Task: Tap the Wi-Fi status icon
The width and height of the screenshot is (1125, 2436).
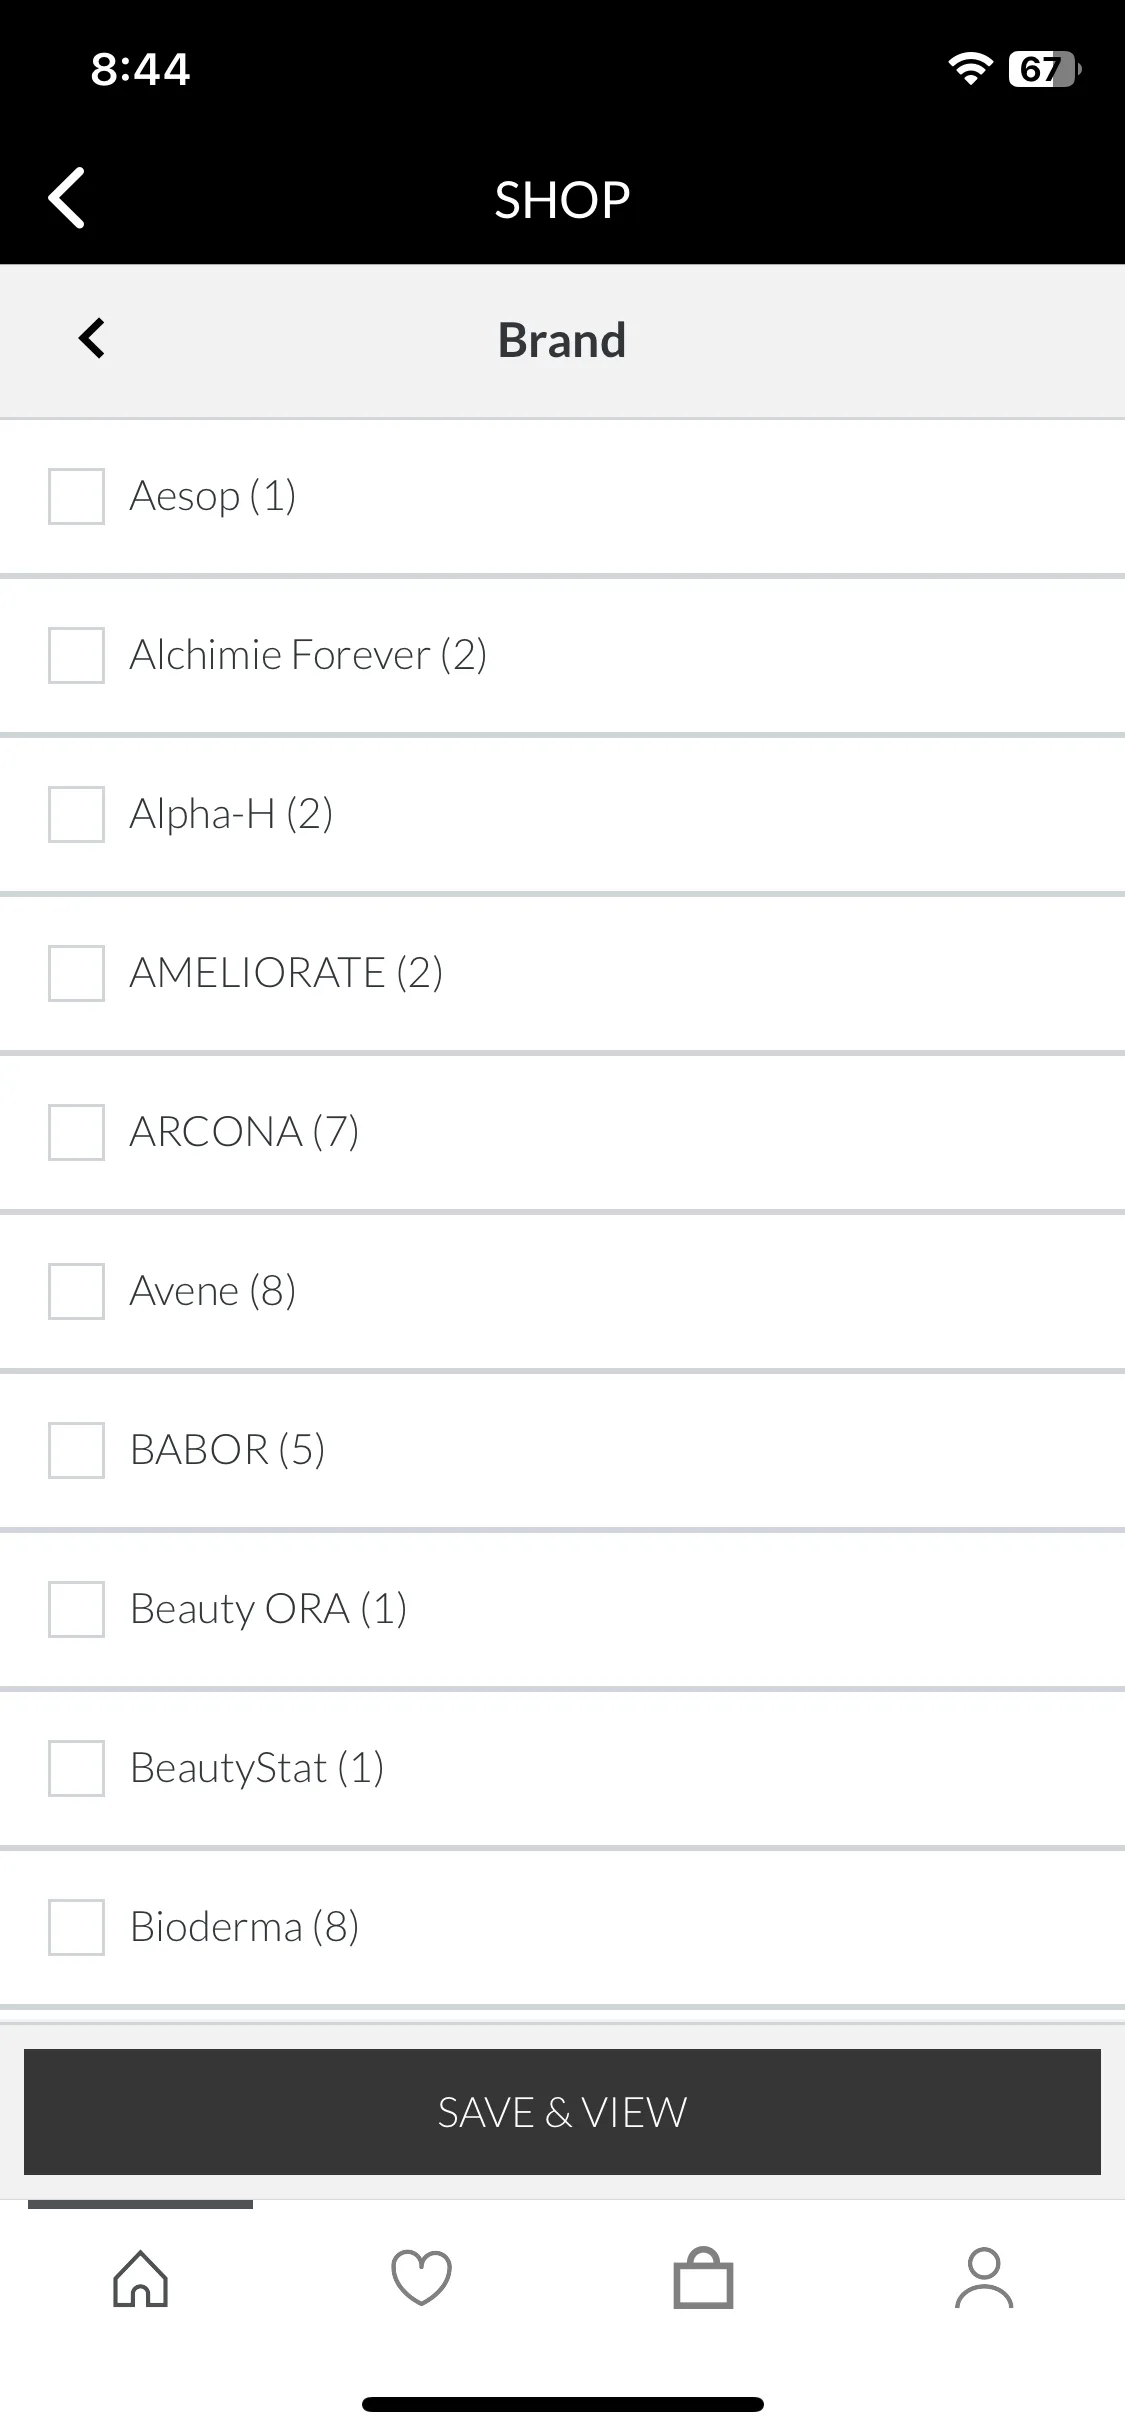Action: 970,69
